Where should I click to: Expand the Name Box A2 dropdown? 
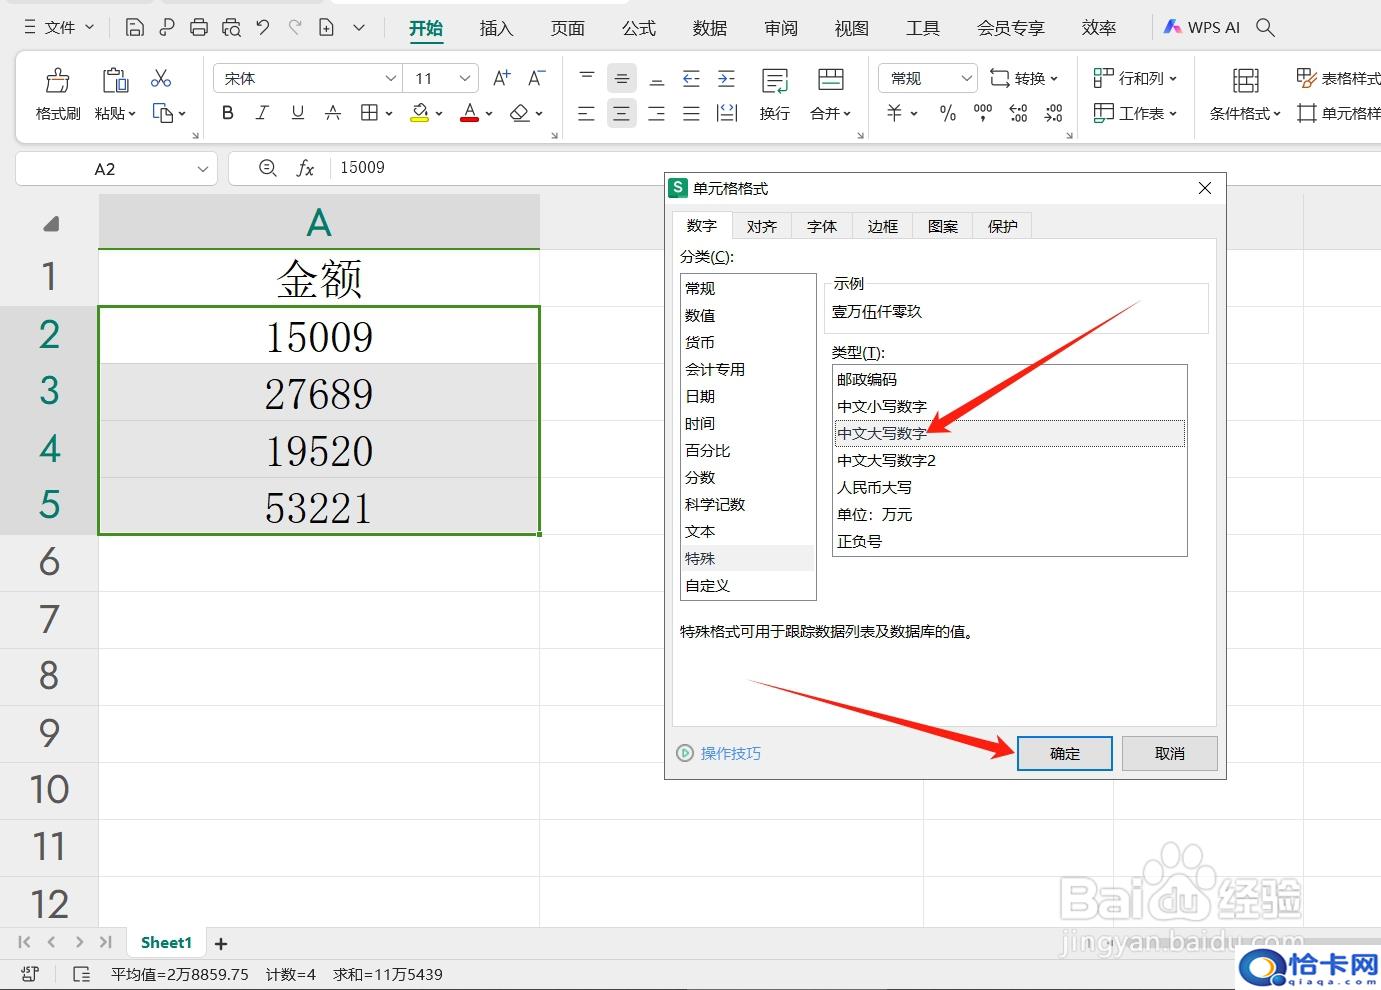coord(203,169)
